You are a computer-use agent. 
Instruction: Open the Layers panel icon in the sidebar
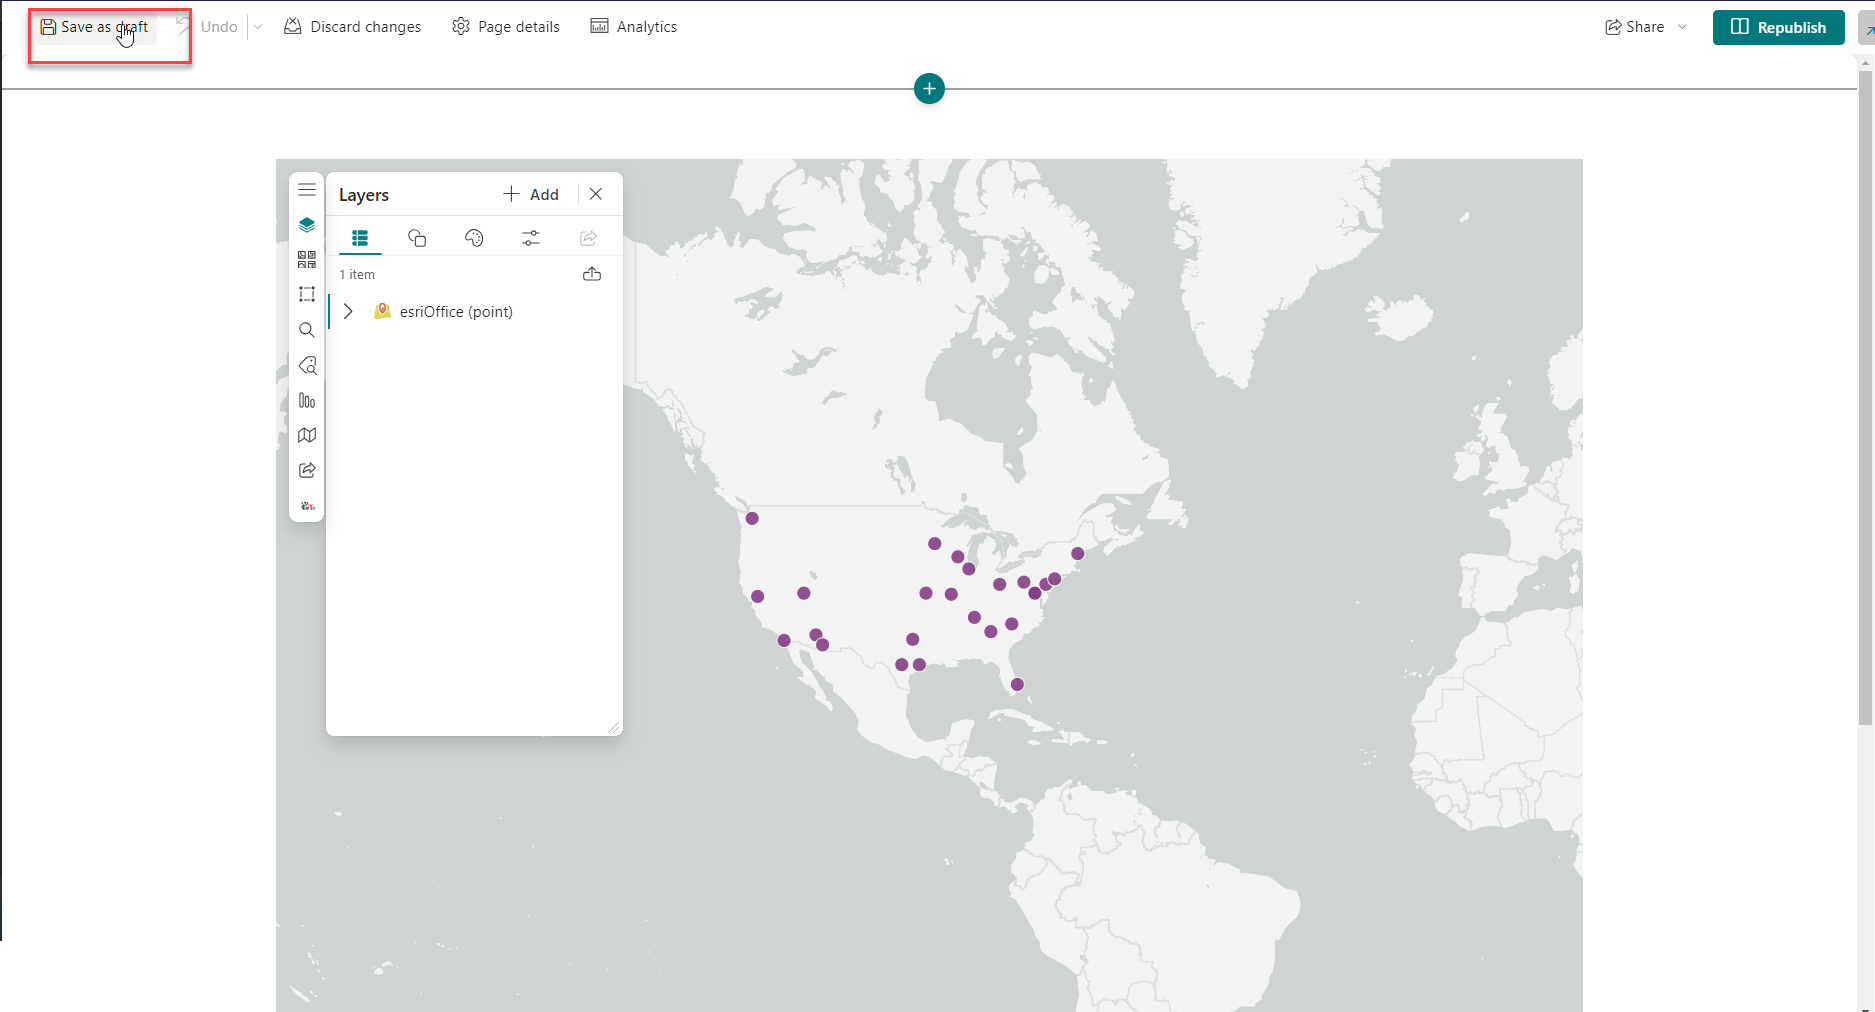tap(307, 224)
